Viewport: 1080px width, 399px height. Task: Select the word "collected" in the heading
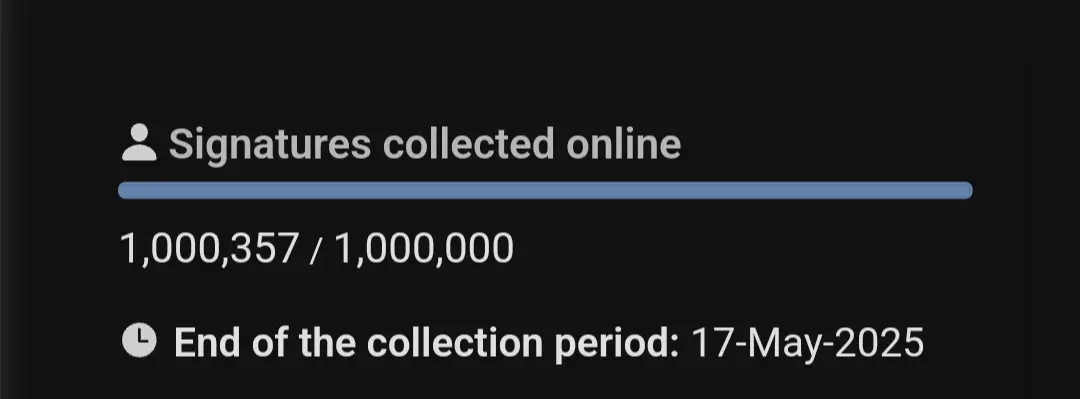coord(468,144)
